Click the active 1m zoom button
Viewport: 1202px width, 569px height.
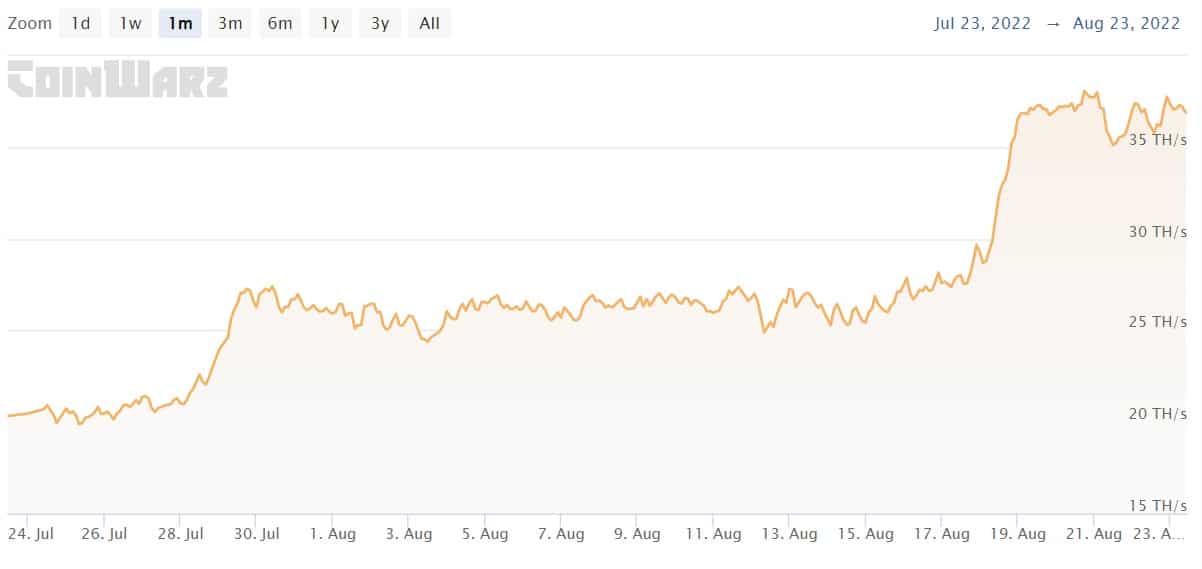click(x=180, y=23)
